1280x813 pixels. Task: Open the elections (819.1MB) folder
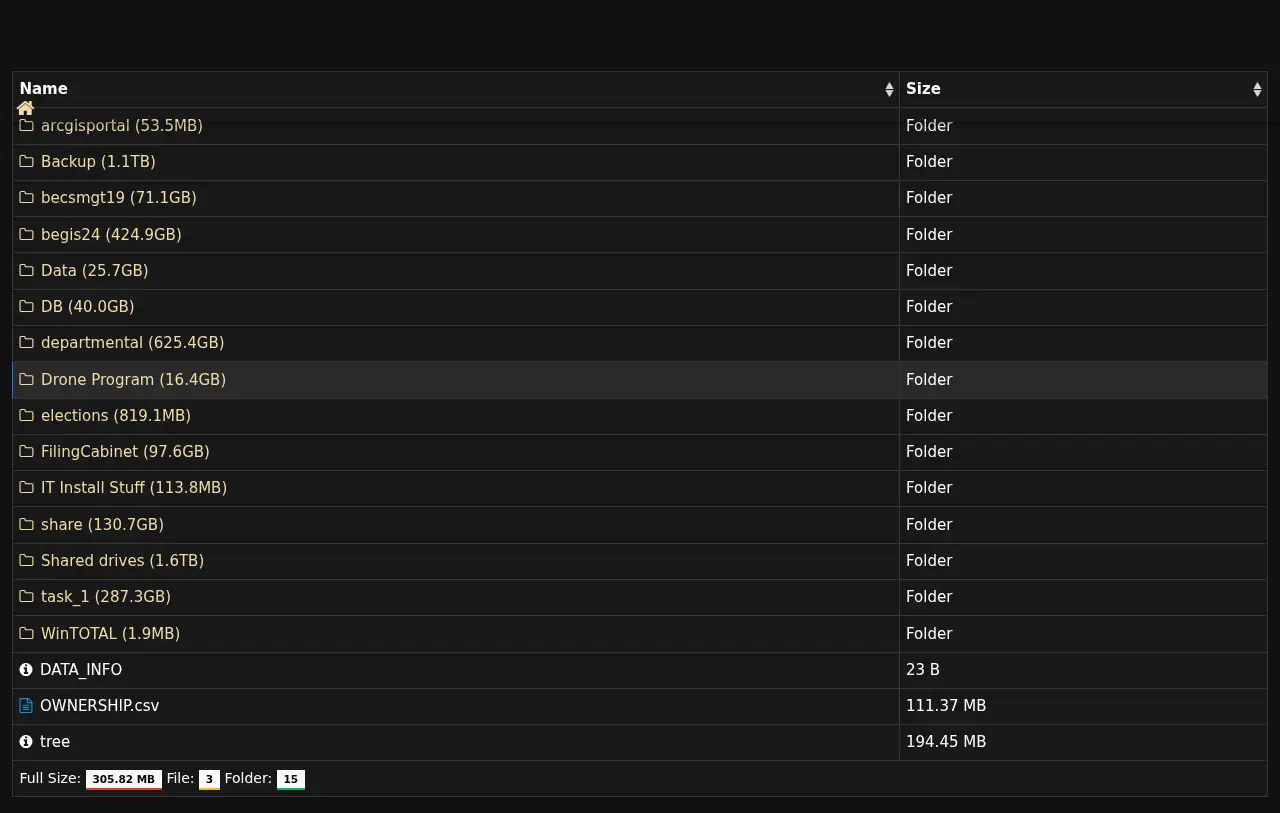pyautogui.click(x=115, y=416)
